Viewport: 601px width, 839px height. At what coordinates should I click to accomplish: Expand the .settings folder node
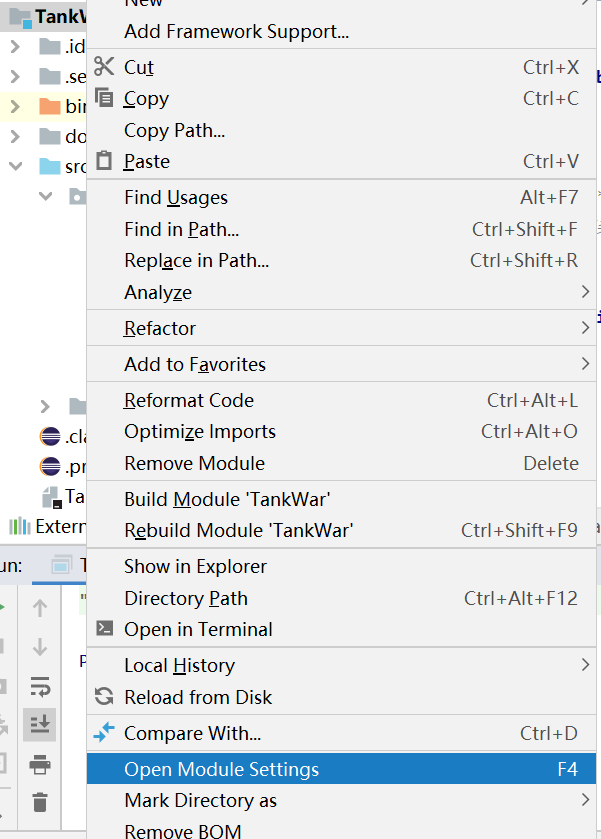(x=16, y=77)
